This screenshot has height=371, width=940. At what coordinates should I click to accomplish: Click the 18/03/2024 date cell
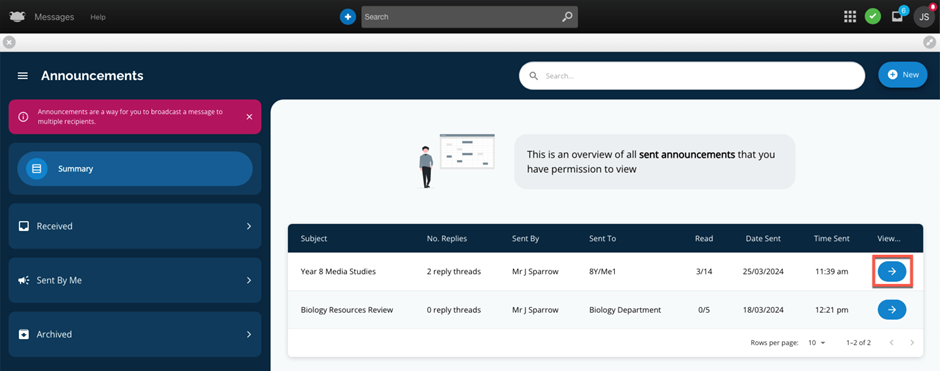point(764,310)
